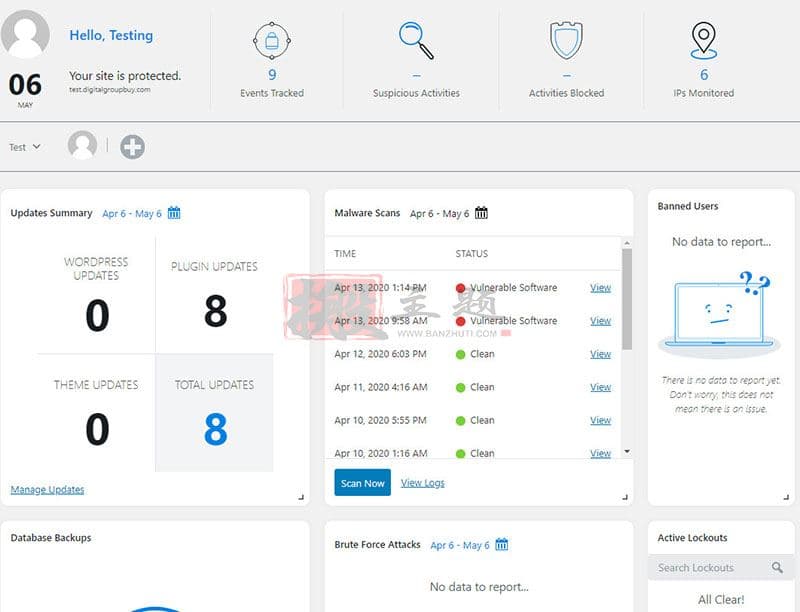
Task: Click the Plugin Updates count 8
Action: tap(215, 311)
